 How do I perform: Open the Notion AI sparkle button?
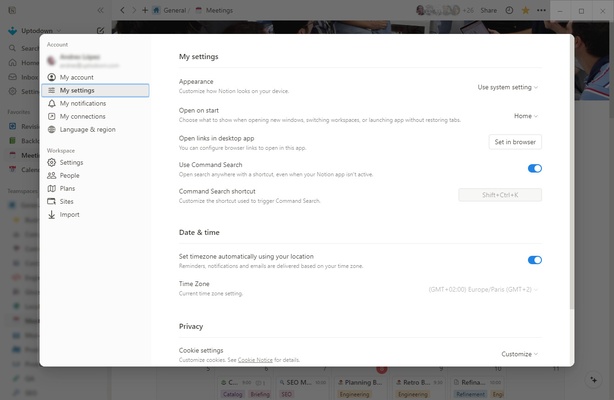tap(594, 380)
